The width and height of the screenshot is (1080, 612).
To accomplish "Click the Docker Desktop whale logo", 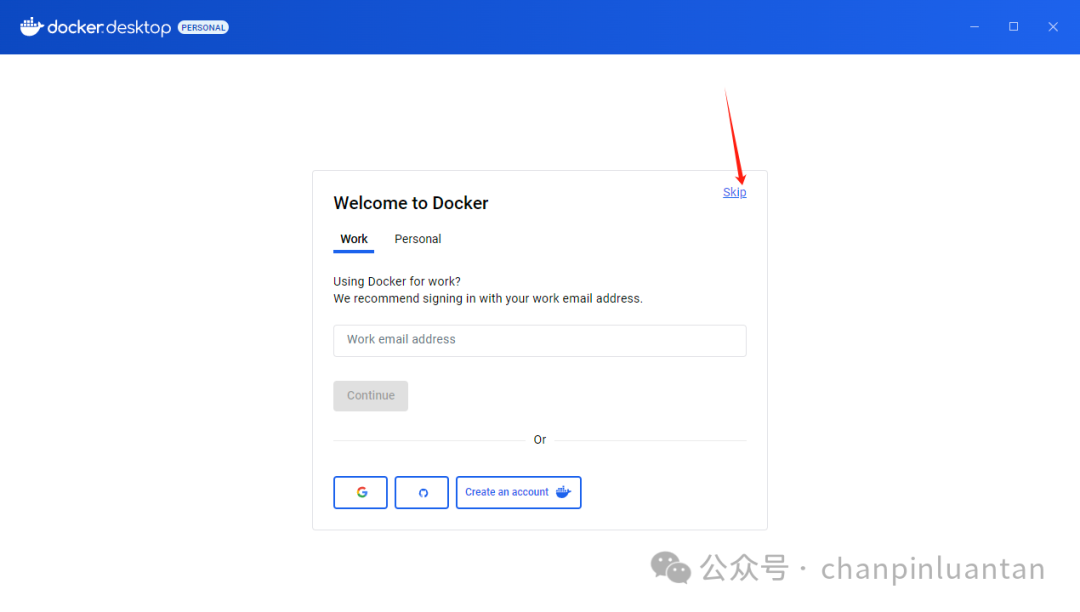I will (x=32, y=27).
